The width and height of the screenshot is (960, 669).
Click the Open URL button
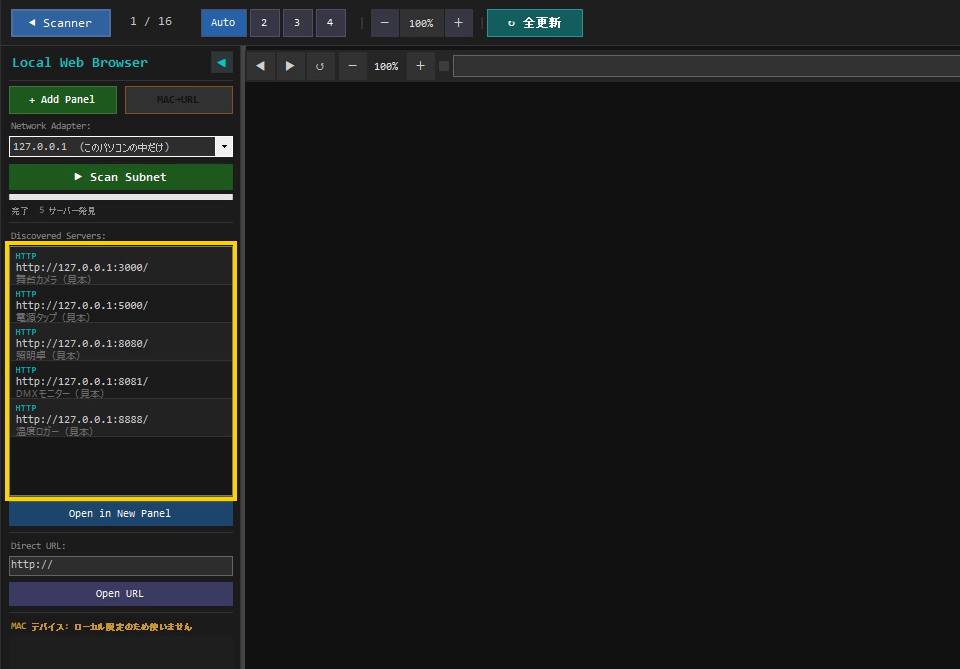click(121, 594)
